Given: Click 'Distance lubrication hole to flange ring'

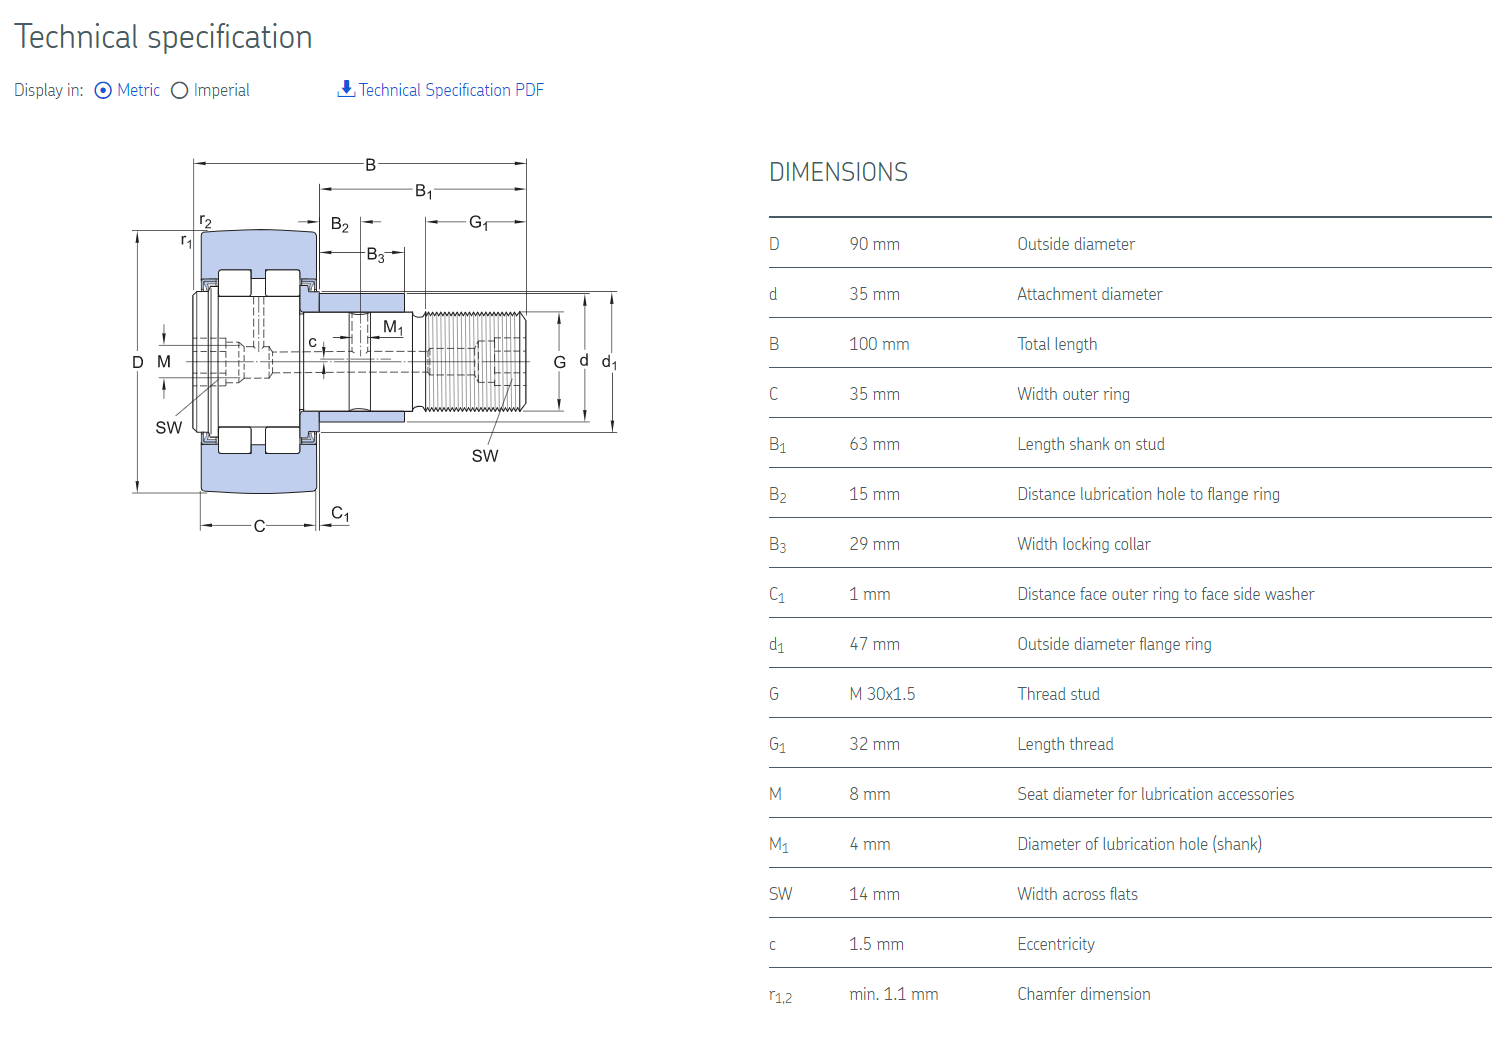Looking at the screenshot, I should point(1148,494).
